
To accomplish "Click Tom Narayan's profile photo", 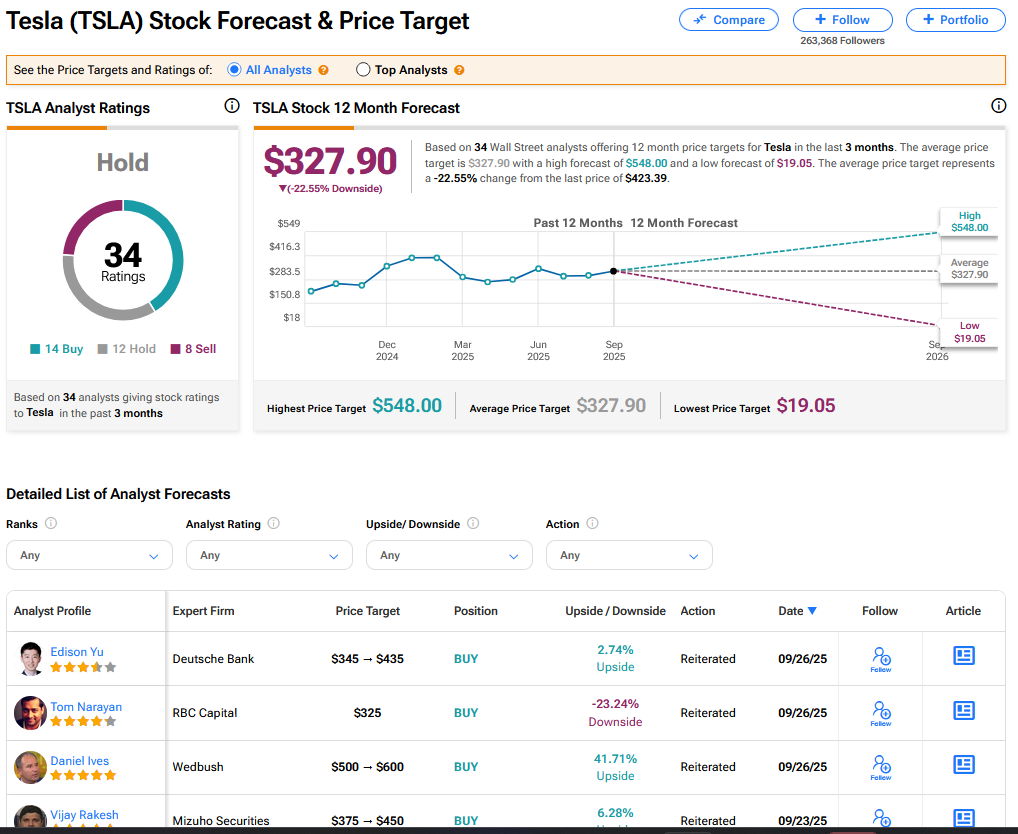I will 31,713.
